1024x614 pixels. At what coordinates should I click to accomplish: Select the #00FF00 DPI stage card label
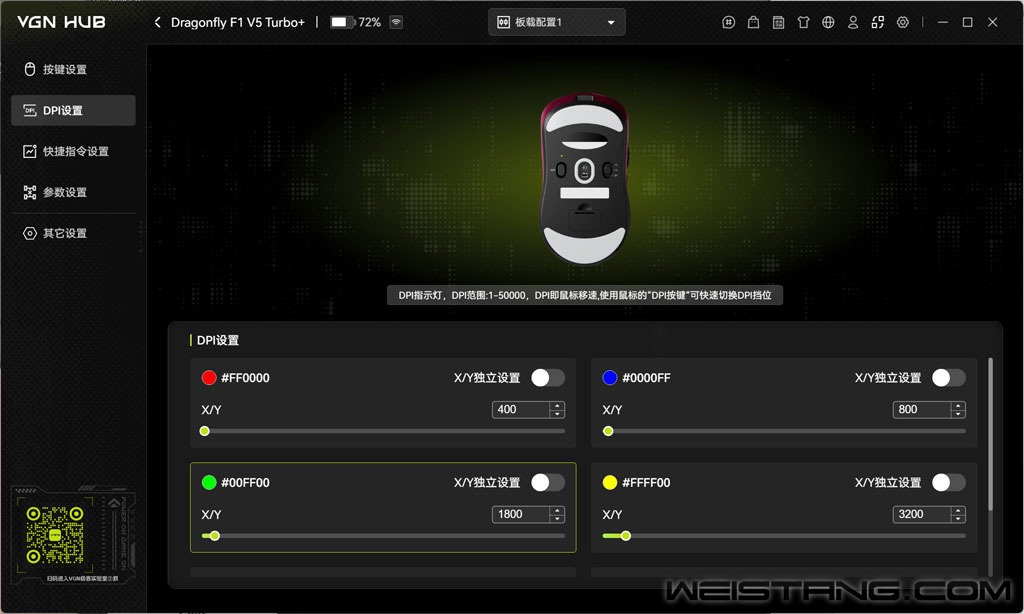click(x=245, y=483)
